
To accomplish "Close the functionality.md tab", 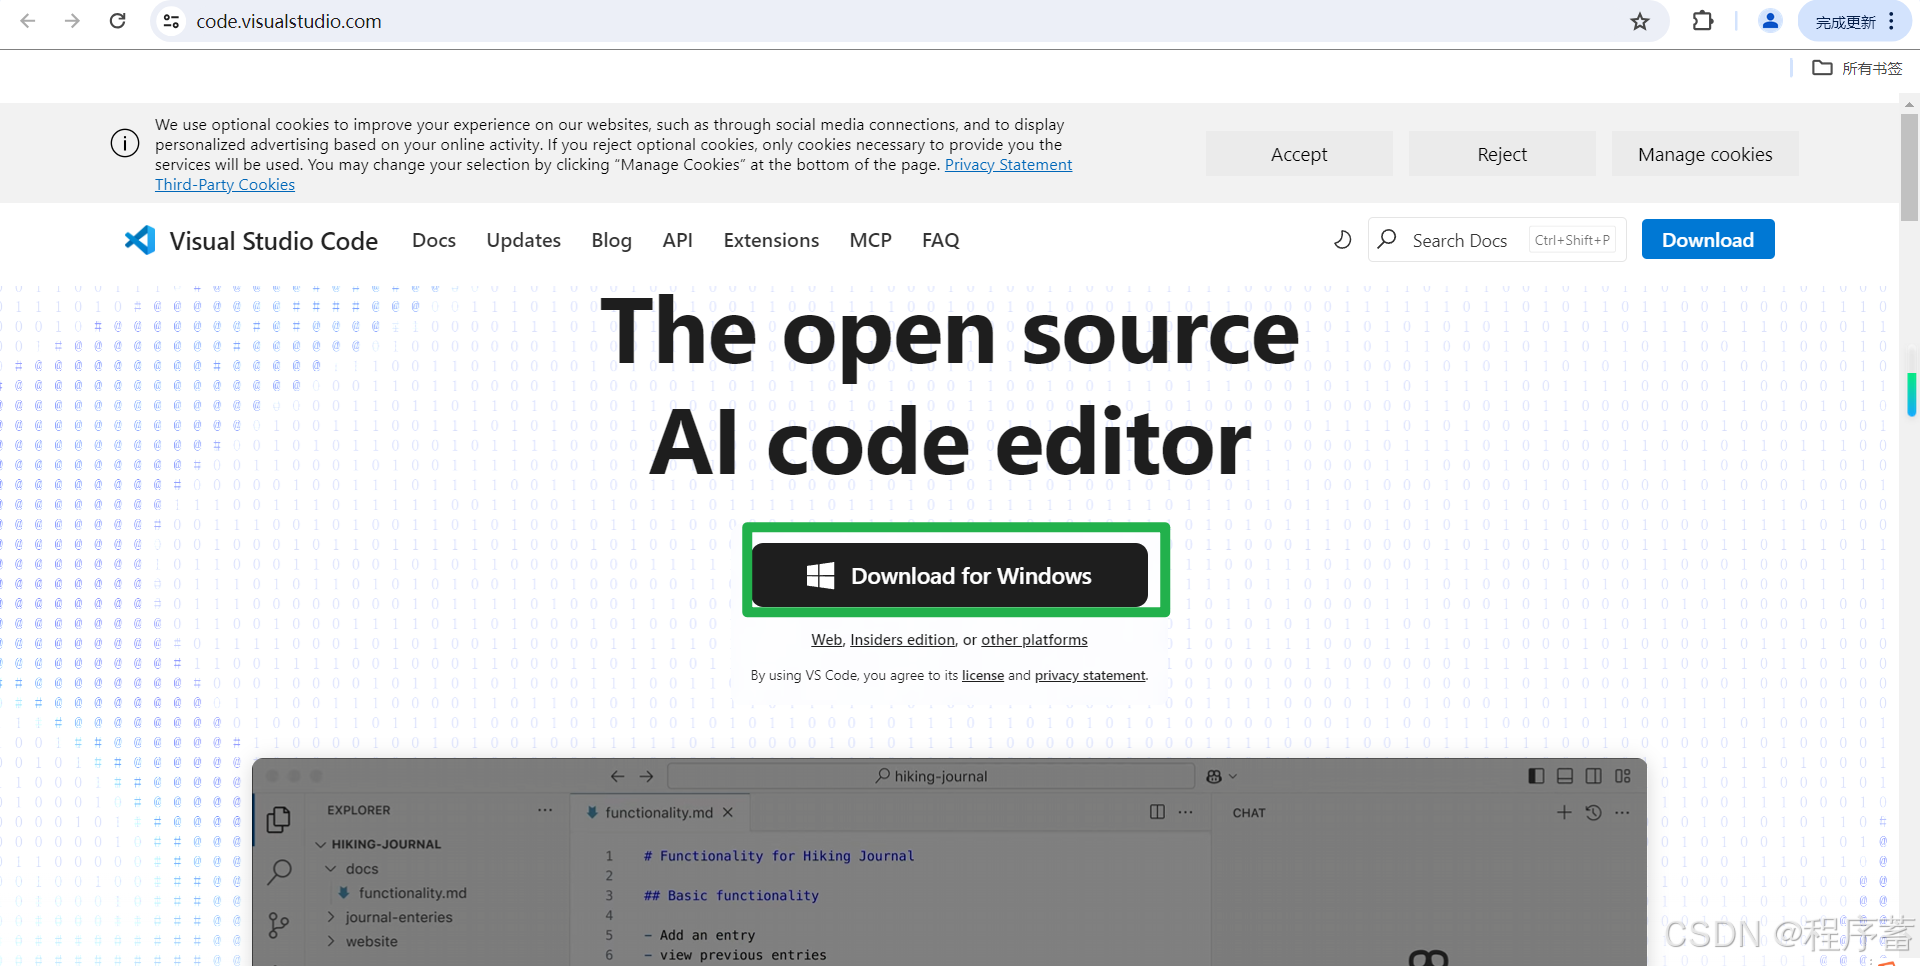I will [x=728, y=812].
